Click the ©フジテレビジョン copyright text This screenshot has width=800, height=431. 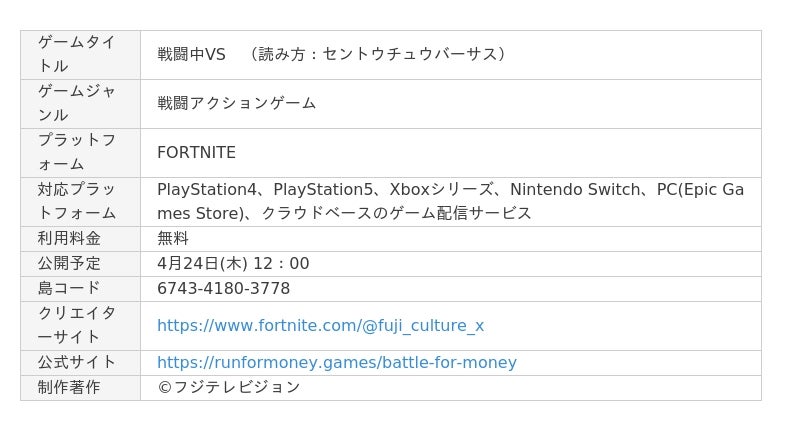coord(229,387)
